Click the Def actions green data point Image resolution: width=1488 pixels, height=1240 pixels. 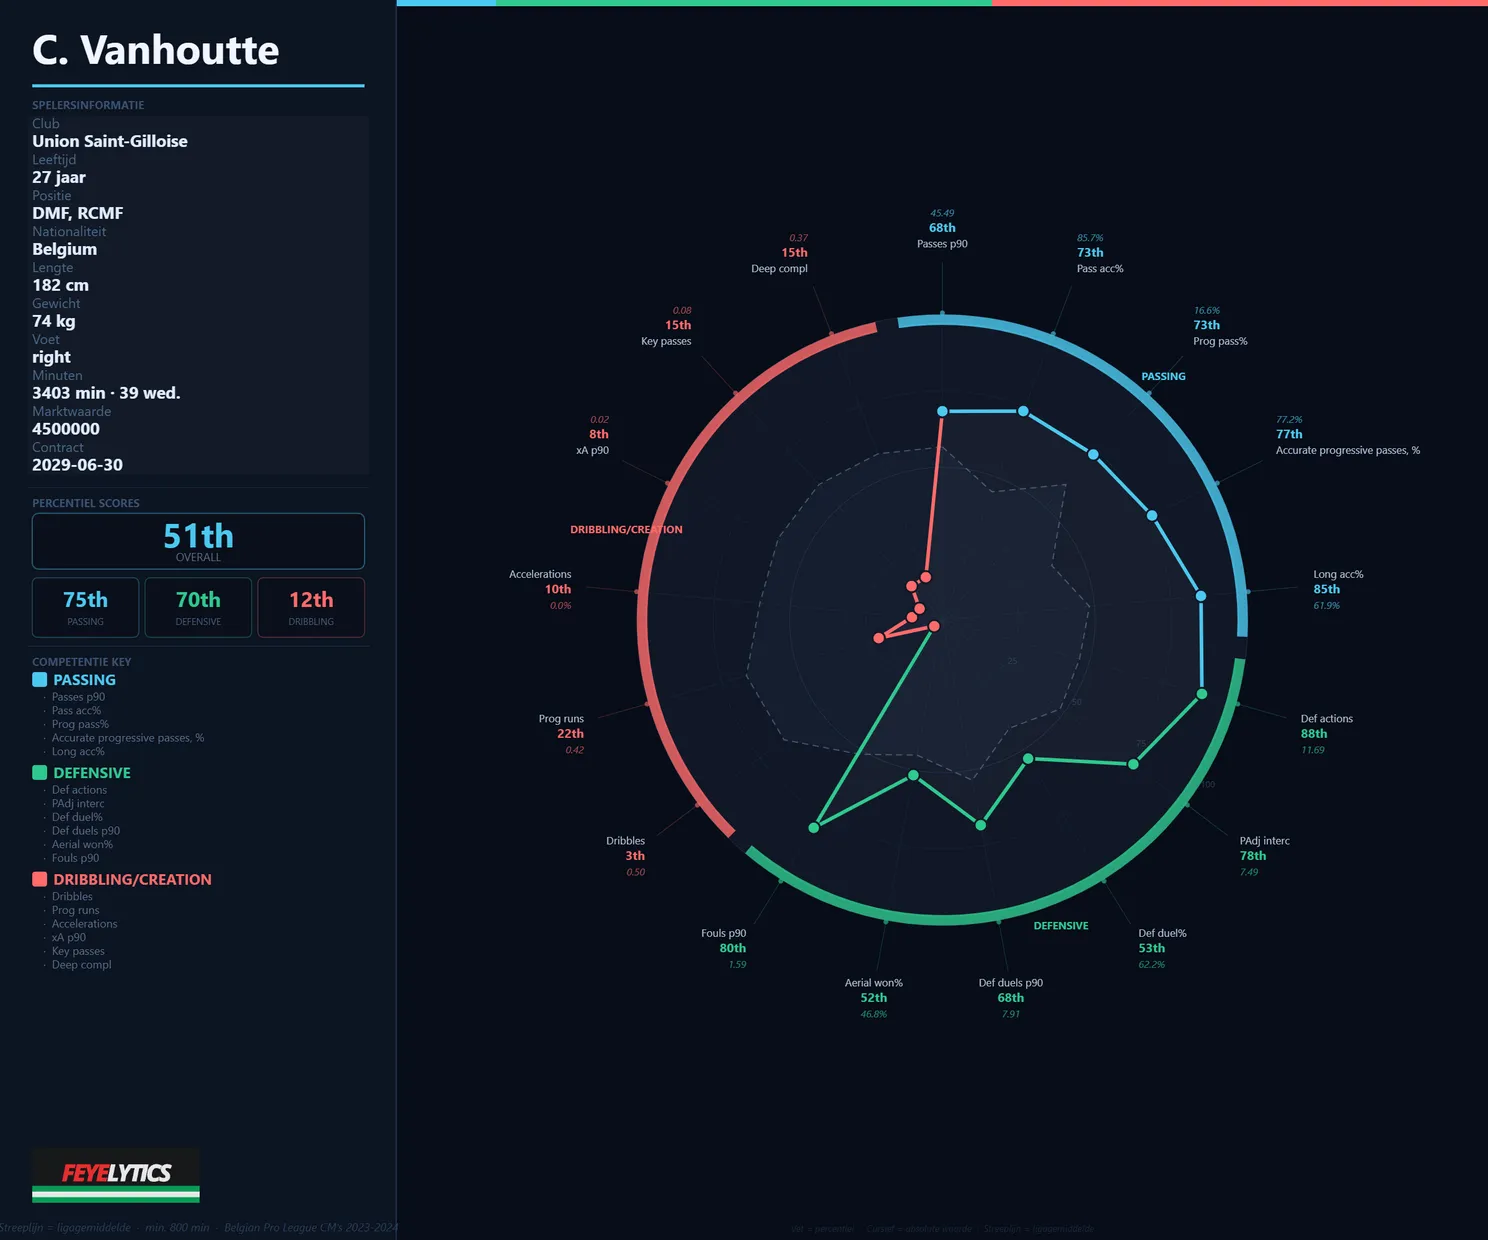pos(1202,694)
